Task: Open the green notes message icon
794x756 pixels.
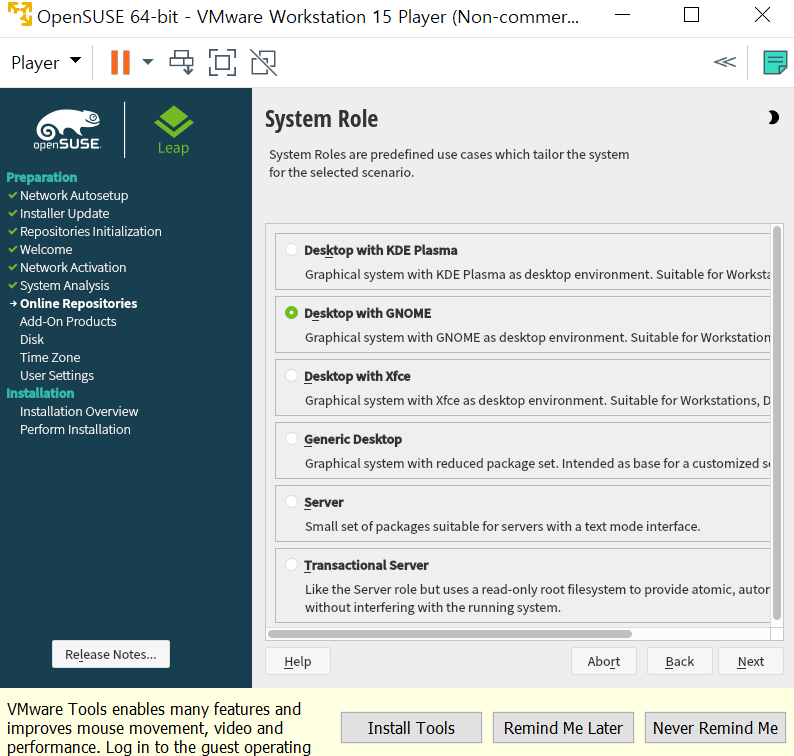Action: pyautogui.click(x=775, y=62)
